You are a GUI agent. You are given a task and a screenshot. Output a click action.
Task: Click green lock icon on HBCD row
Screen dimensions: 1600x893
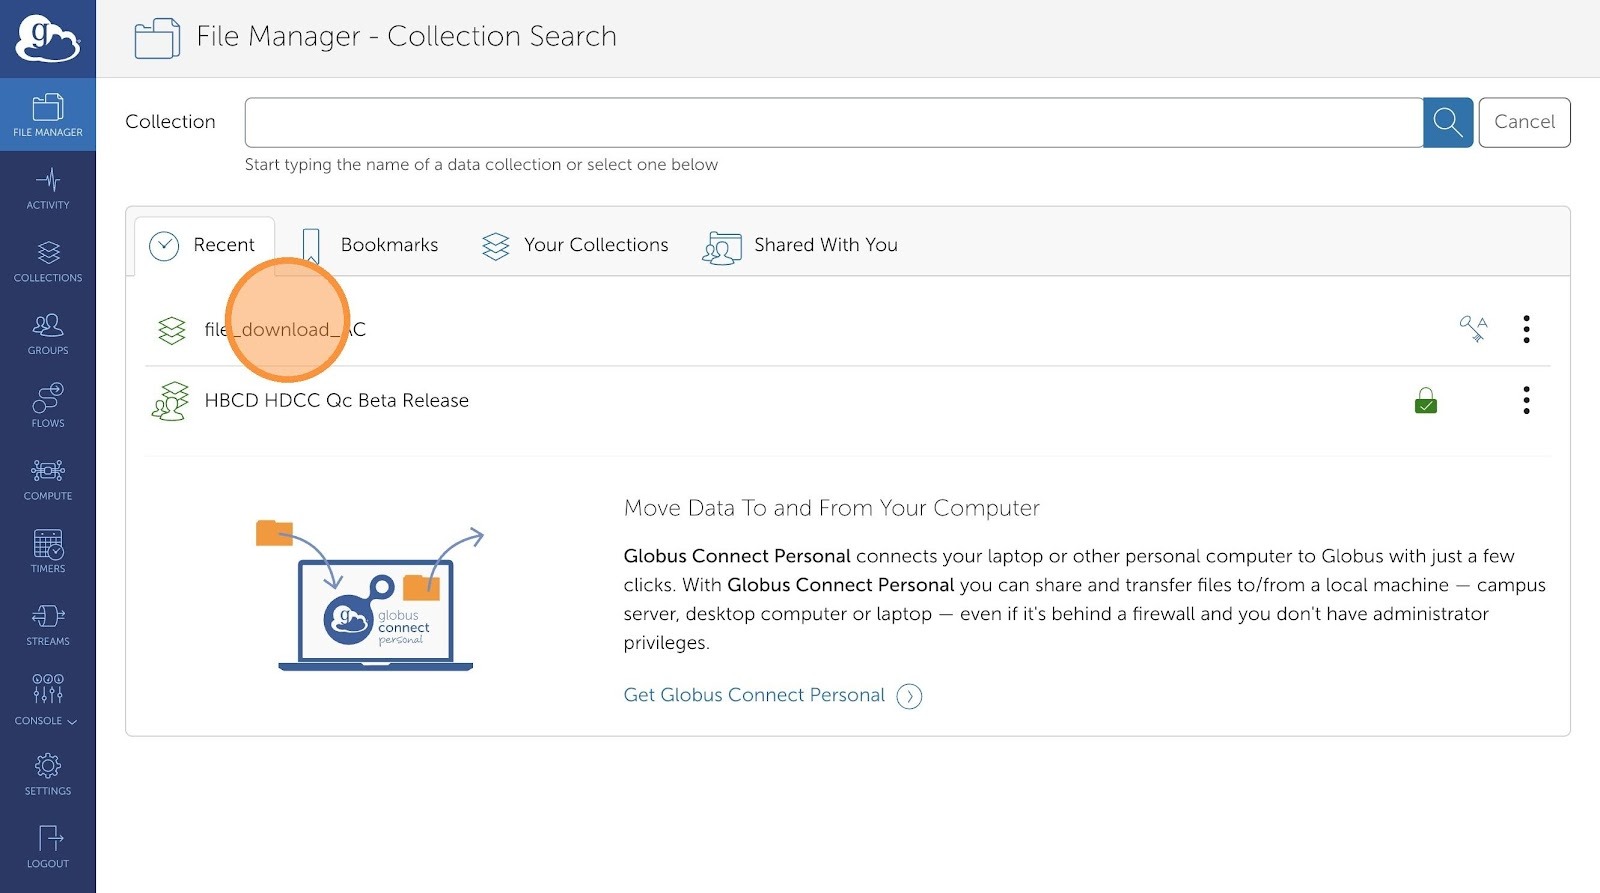click(1426, 401)
